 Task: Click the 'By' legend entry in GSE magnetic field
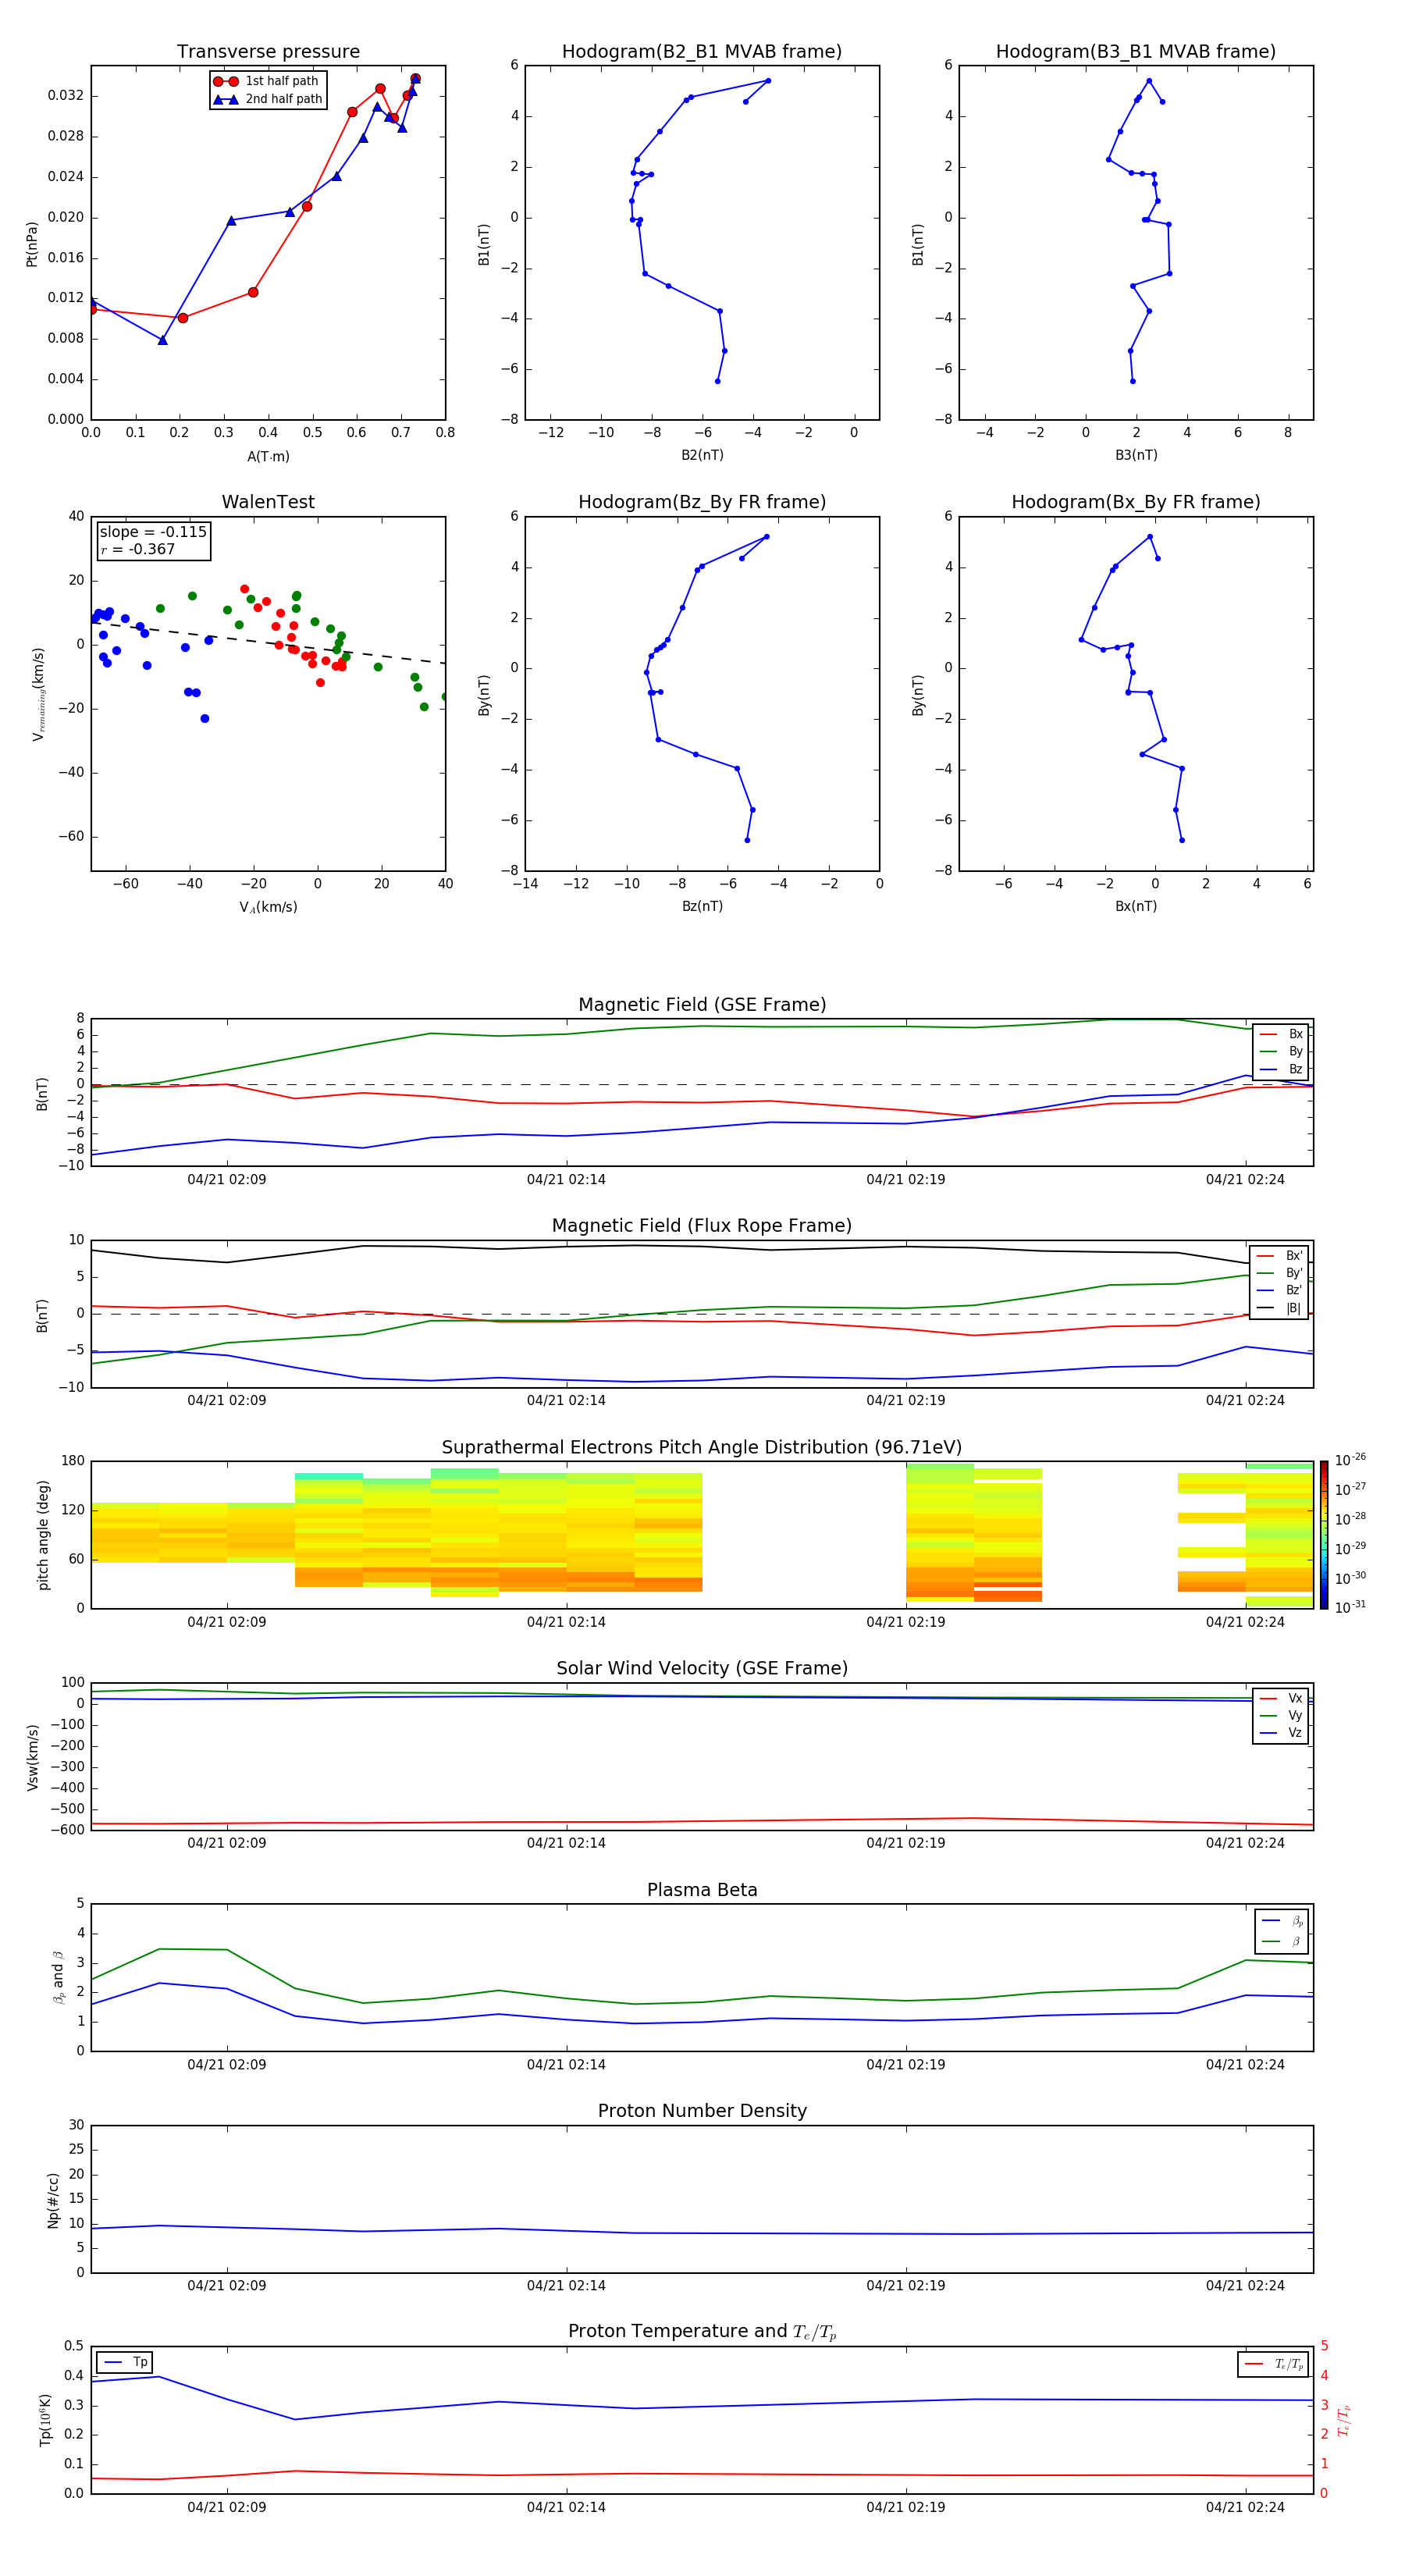1281,1052
